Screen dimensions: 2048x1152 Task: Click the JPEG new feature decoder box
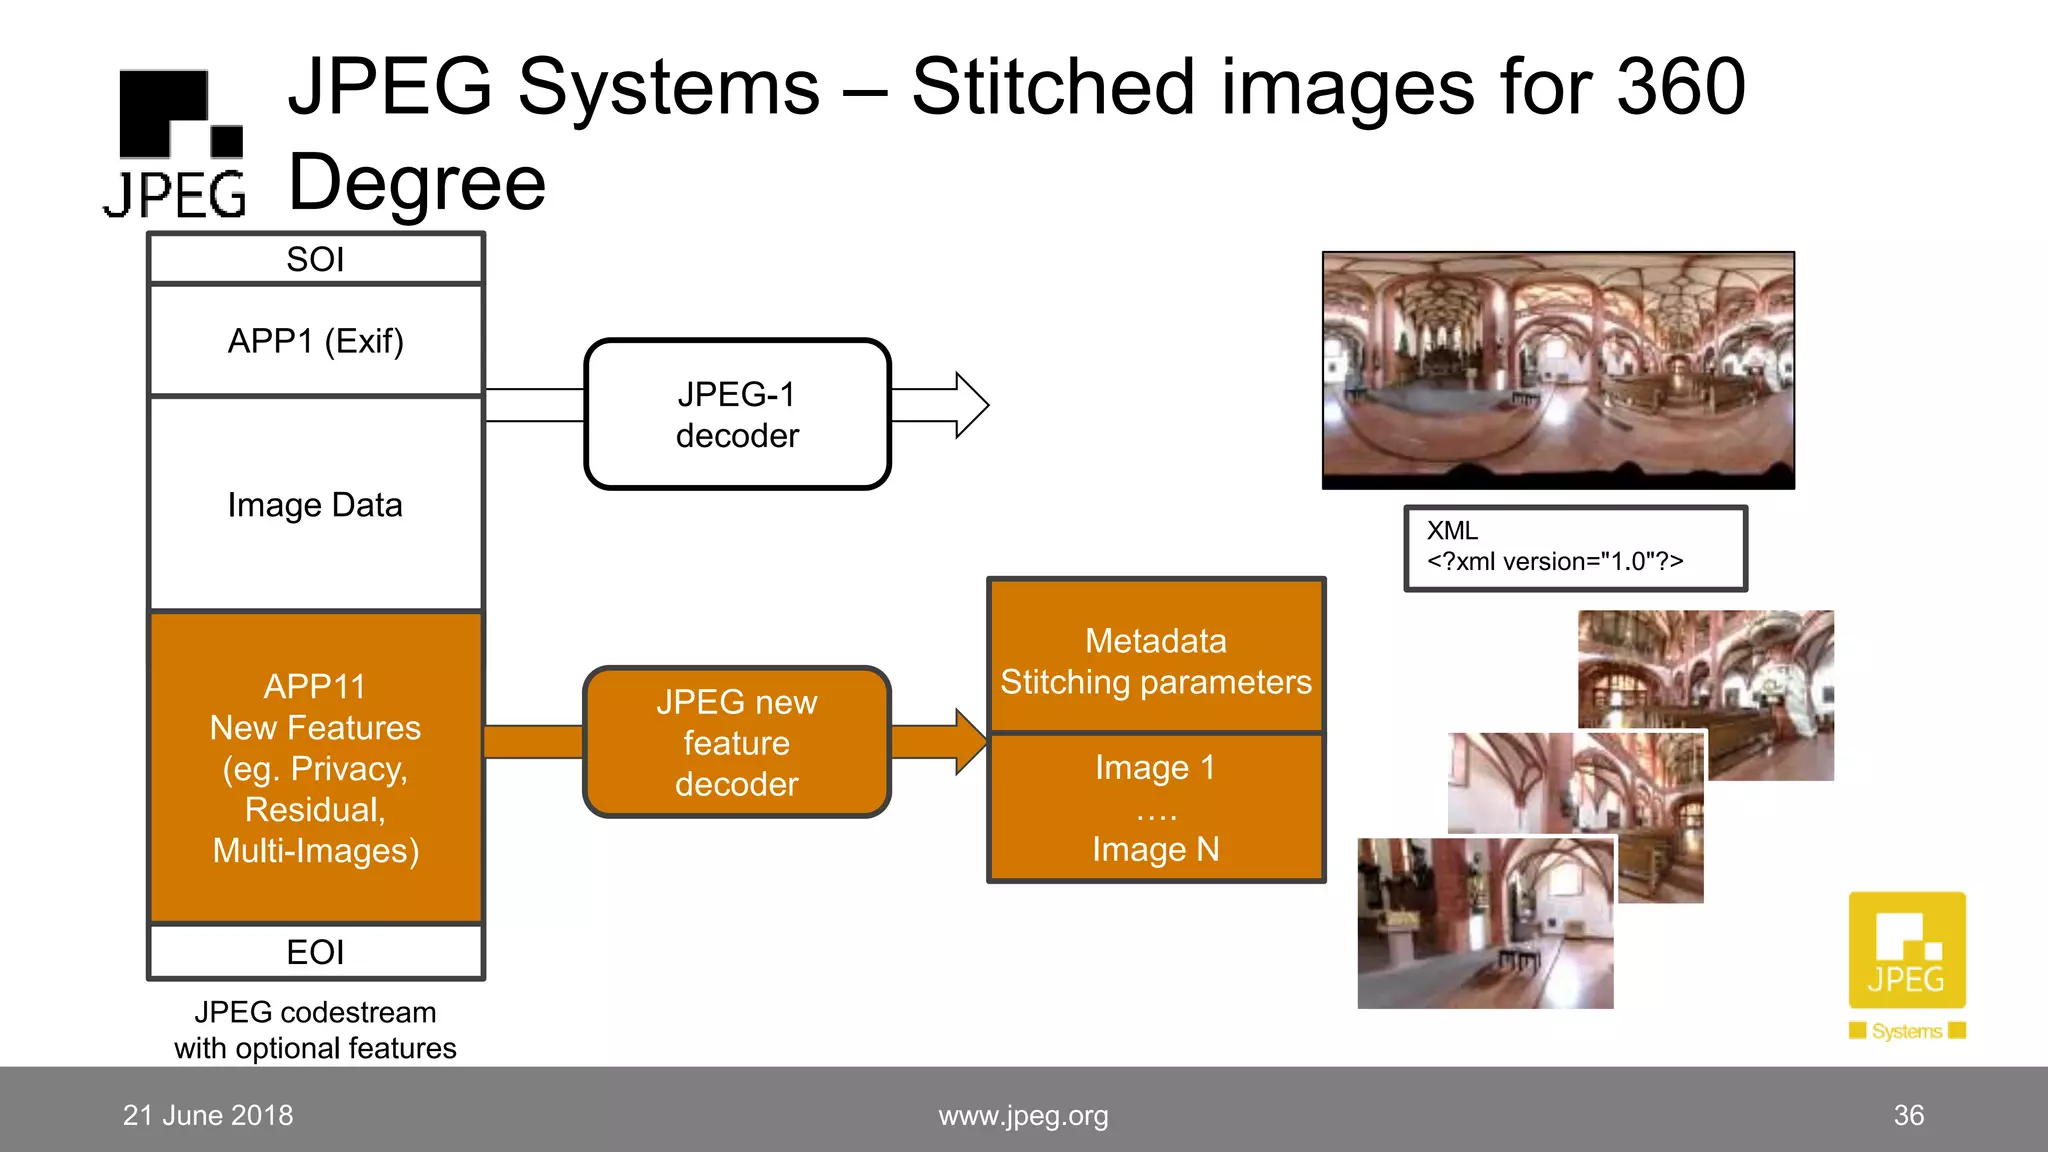(x=737, y=743)
